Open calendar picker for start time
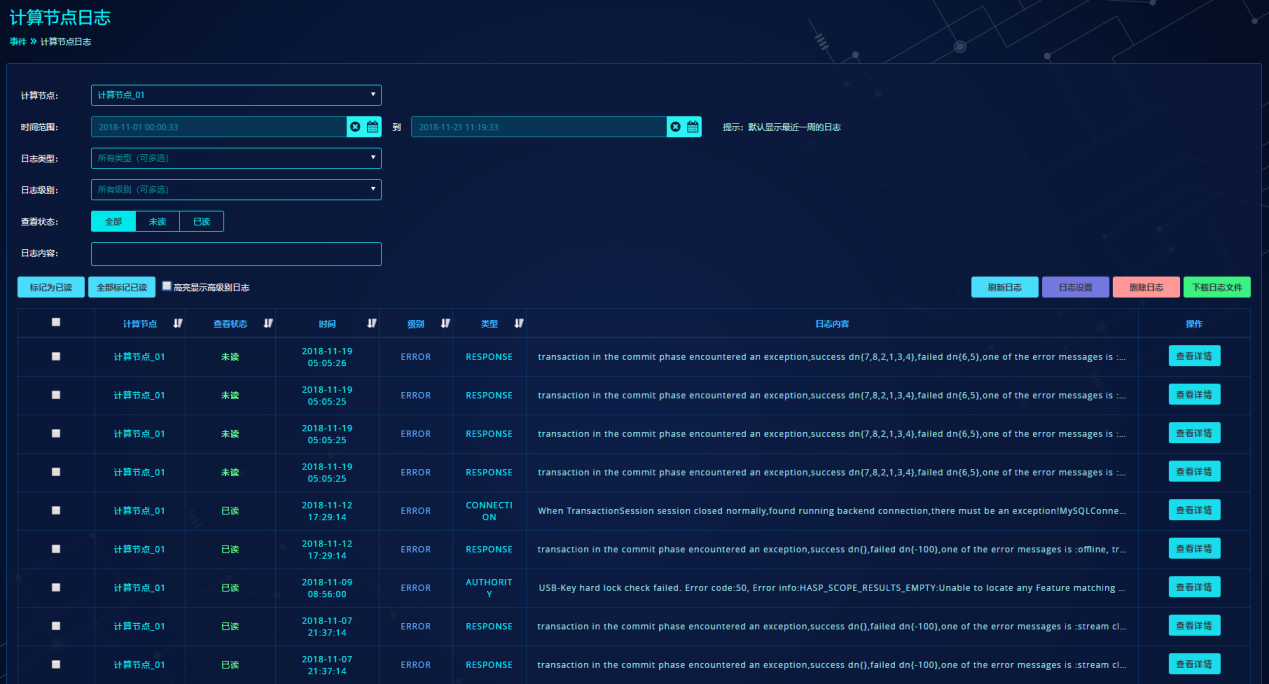This screenshot has width=1269, height=684. [373, 127]
